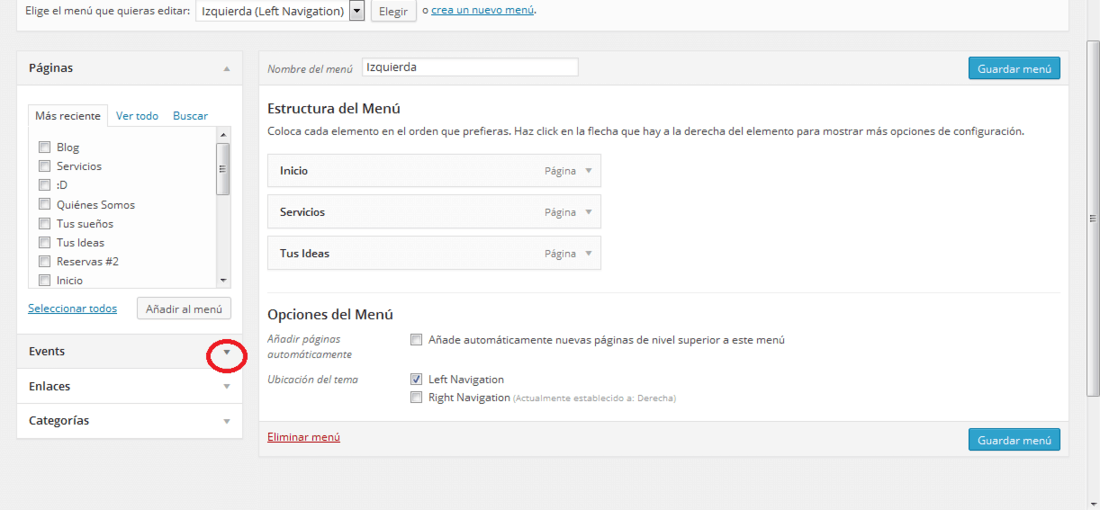Click the pages list scrollbar down arrow

[x=223, y=280]
